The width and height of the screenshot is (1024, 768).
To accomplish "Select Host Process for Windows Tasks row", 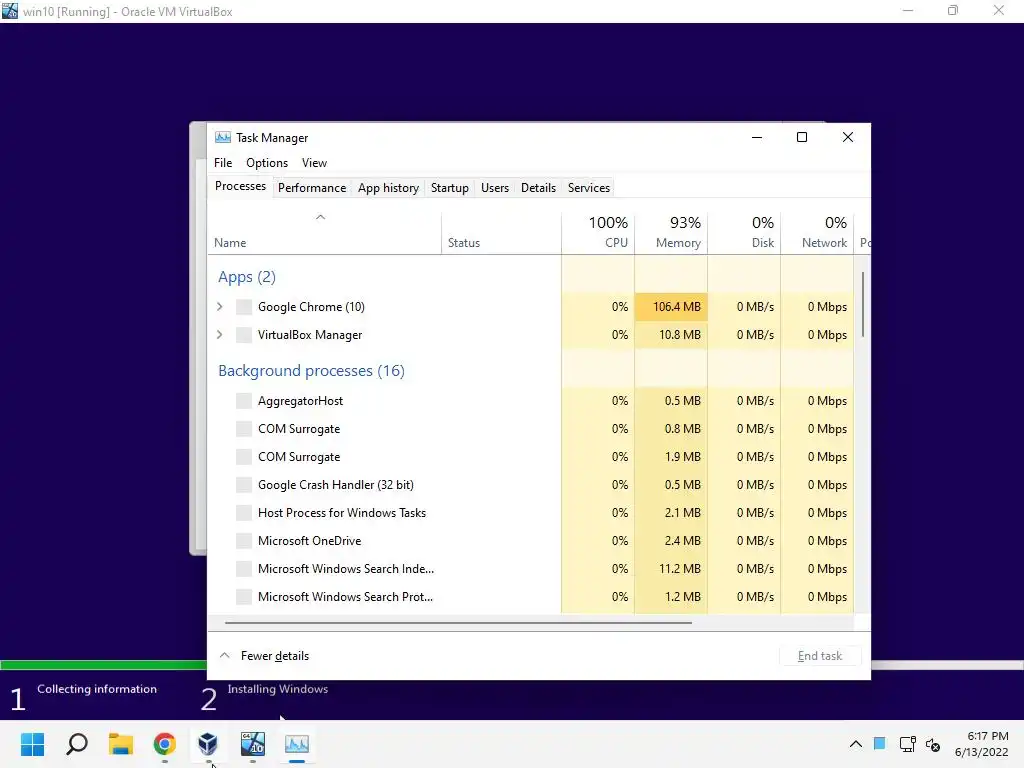I will pyautogui.click(x=531, y=513).
